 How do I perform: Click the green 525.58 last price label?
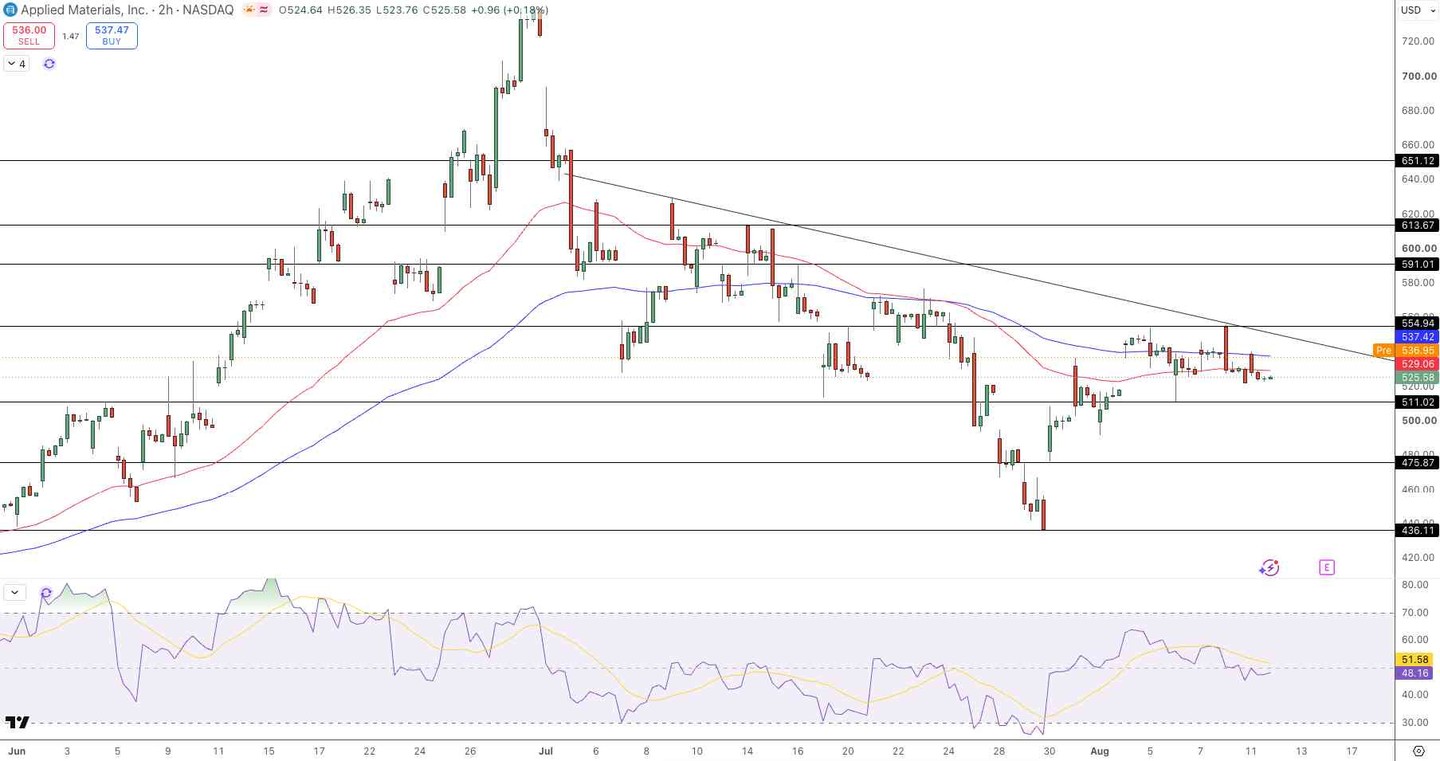click(x=1418, y=378)
